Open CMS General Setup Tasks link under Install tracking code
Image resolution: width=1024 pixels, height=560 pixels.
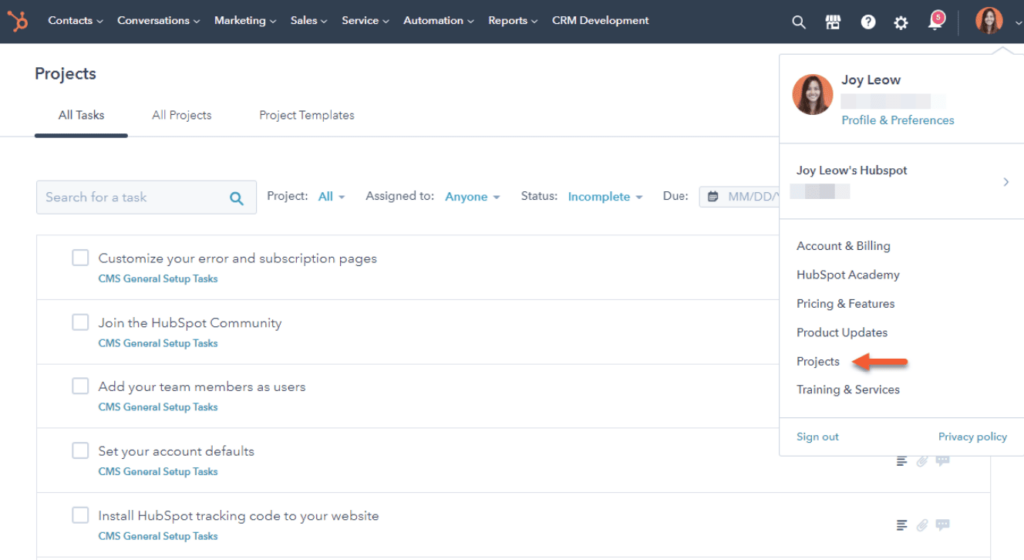click(157, 537)
